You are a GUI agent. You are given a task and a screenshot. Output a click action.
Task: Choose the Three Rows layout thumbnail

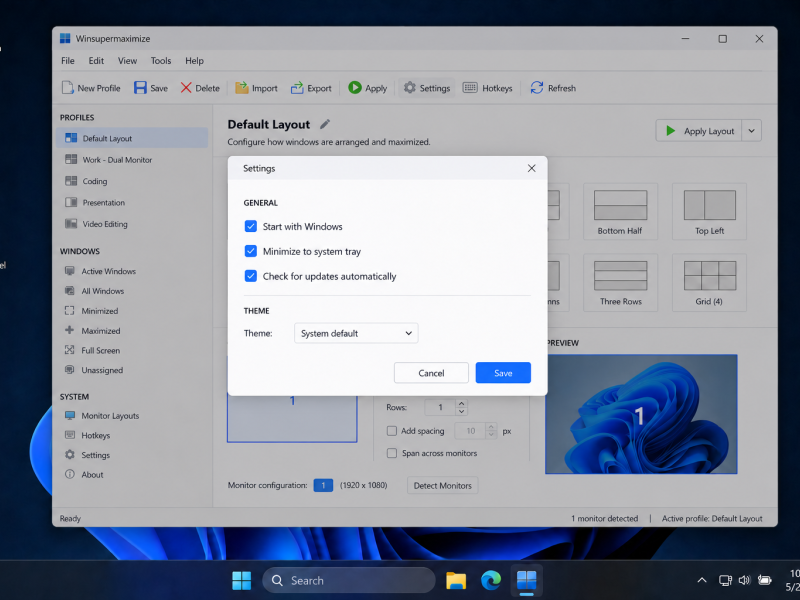(620, 282)
